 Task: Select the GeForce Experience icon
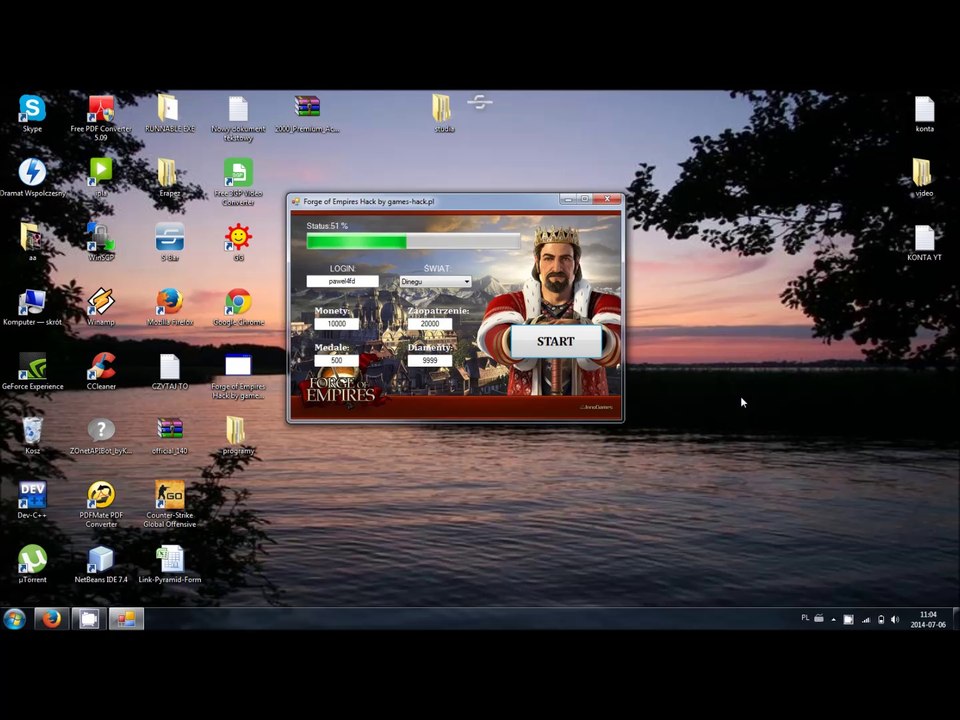32,371
